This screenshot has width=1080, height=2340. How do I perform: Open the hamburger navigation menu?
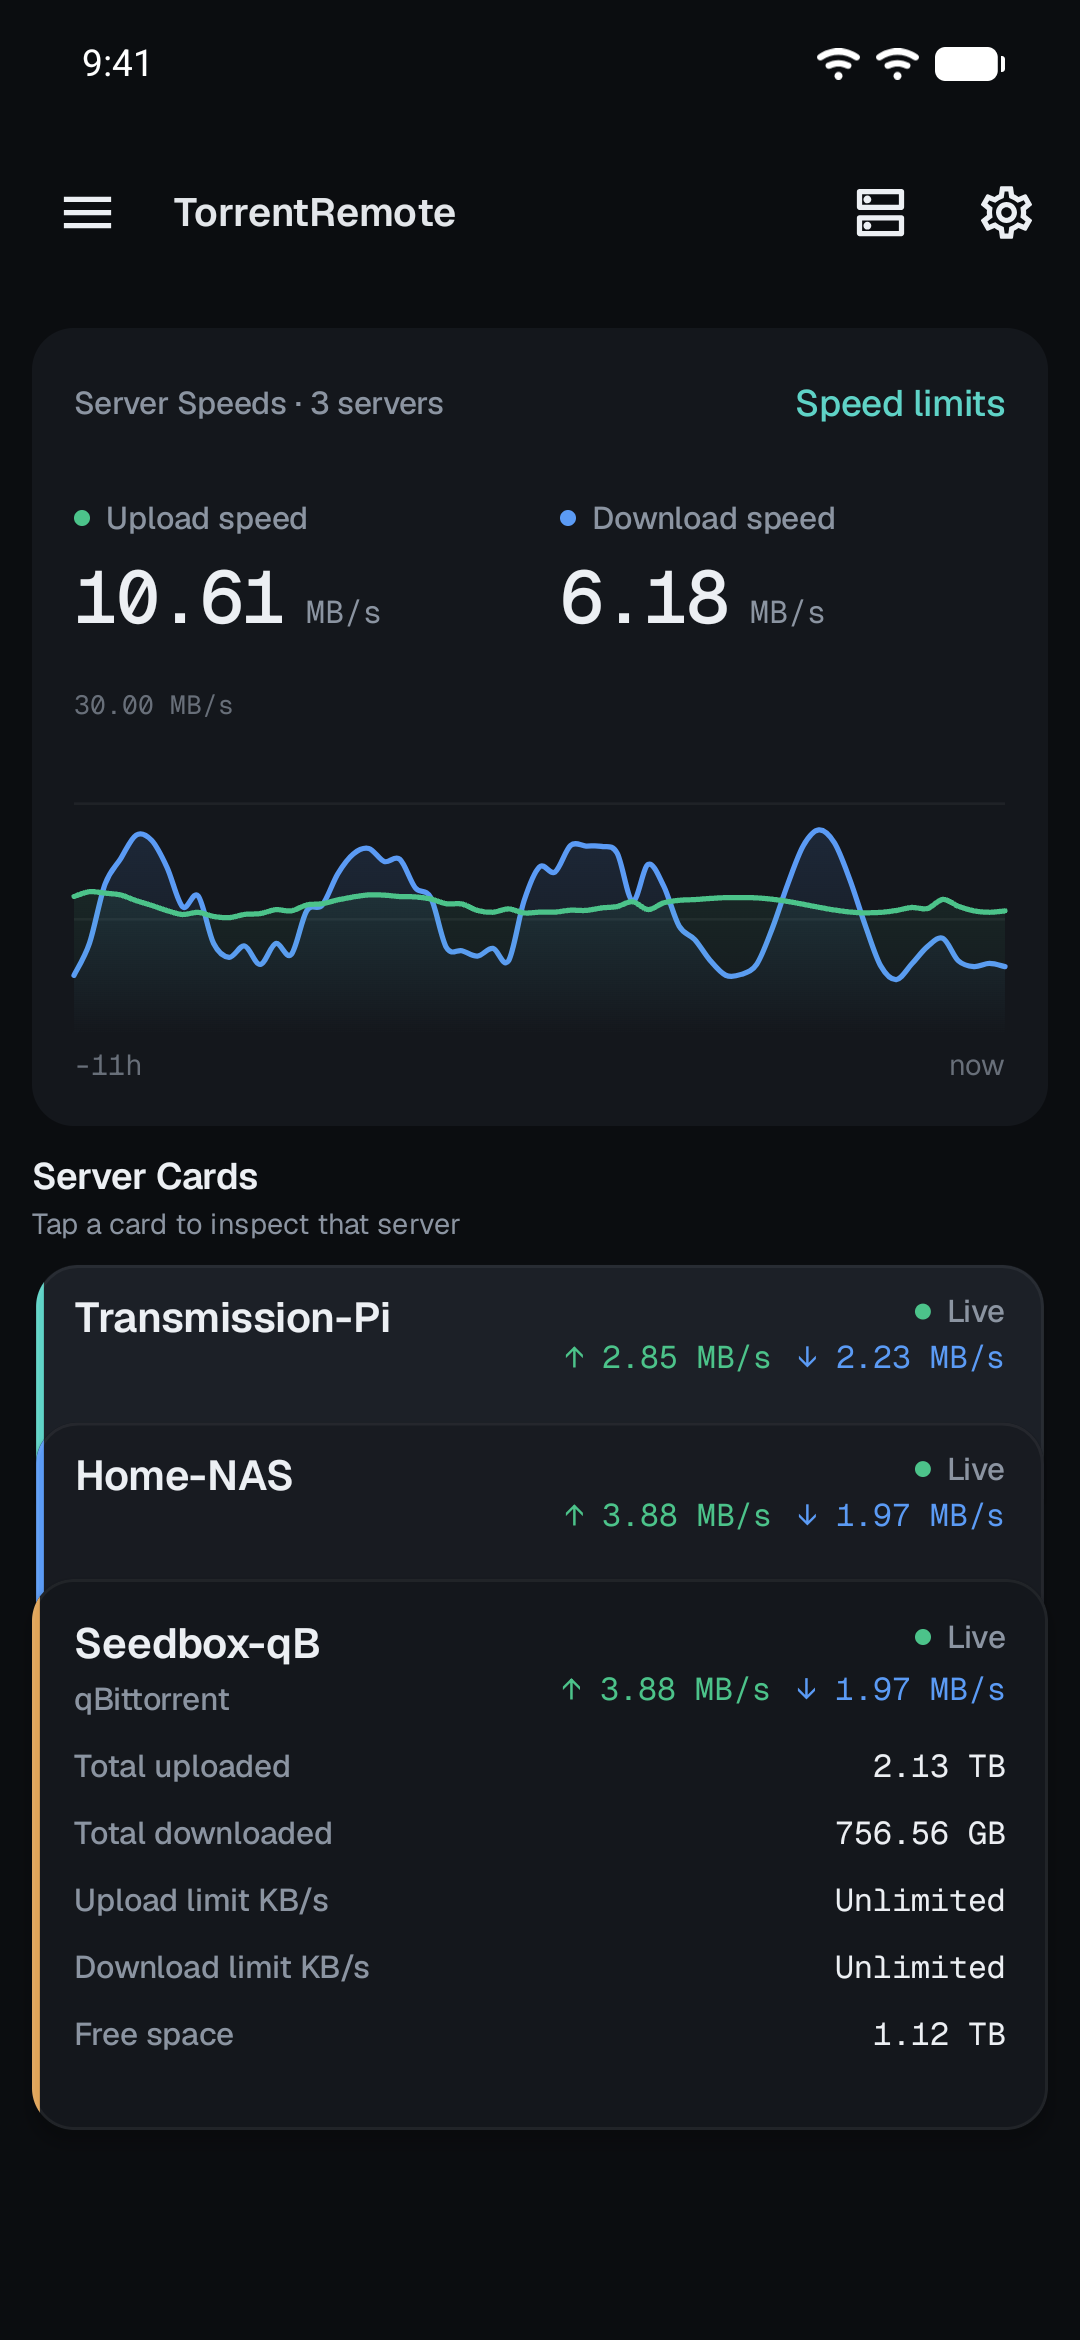pyautogui.click(x=87, y=213)
